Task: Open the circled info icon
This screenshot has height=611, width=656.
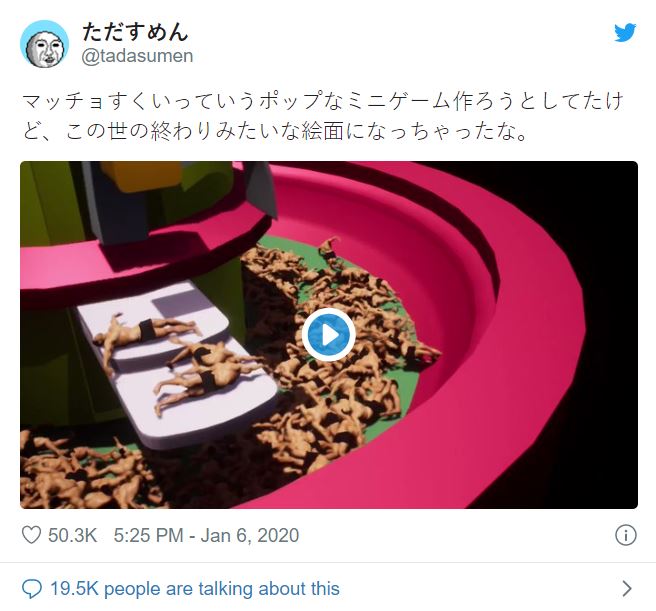Action: point(626,535)
